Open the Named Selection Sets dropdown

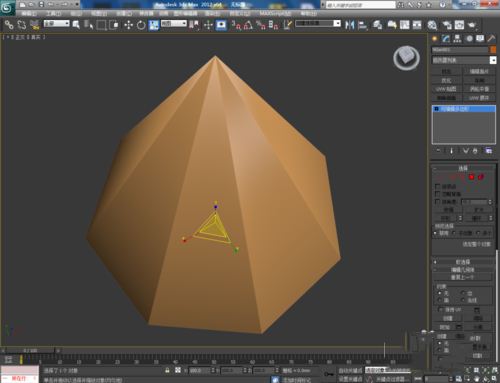tap(318, 23)
